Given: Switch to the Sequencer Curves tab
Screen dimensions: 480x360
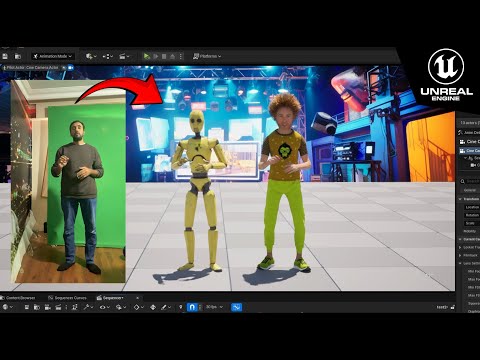Looking at the screenshot, I should point(68,298).
